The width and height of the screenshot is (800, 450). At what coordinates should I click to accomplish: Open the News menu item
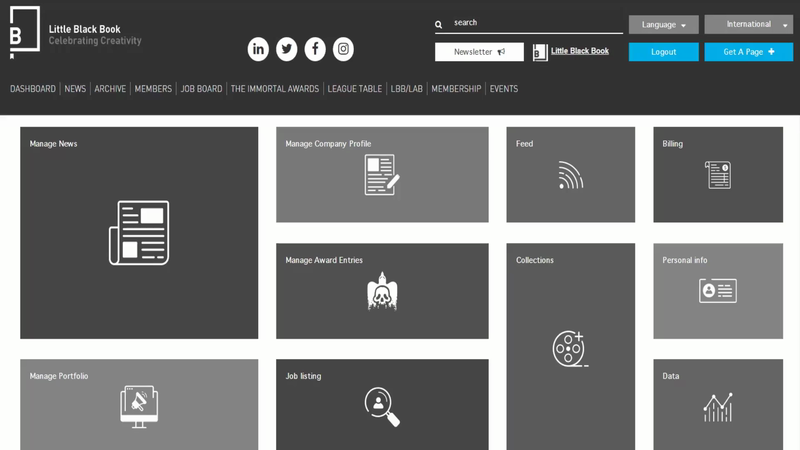[75, 89]
